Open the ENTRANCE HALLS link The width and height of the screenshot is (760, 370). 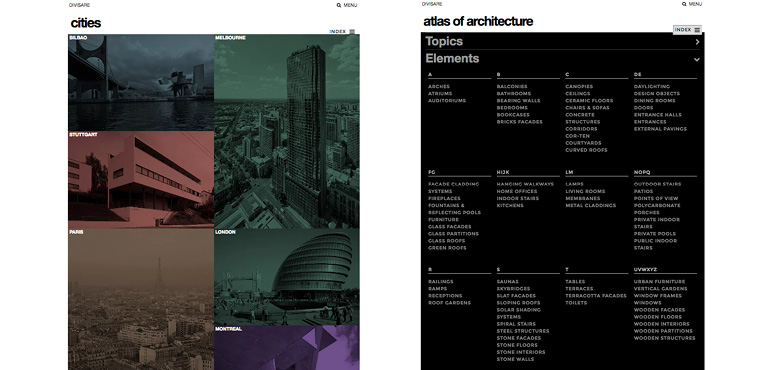[658, 115]
